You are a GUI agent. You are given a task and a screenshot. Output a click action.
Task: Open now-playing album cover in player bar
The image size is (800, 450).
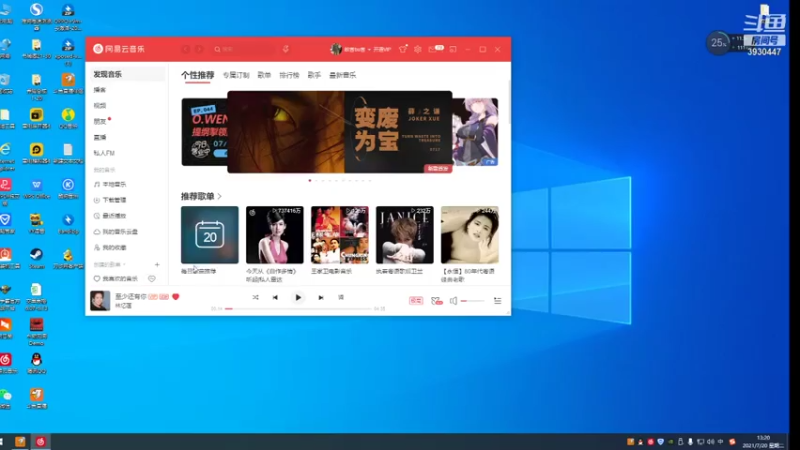tap(100, 301)
